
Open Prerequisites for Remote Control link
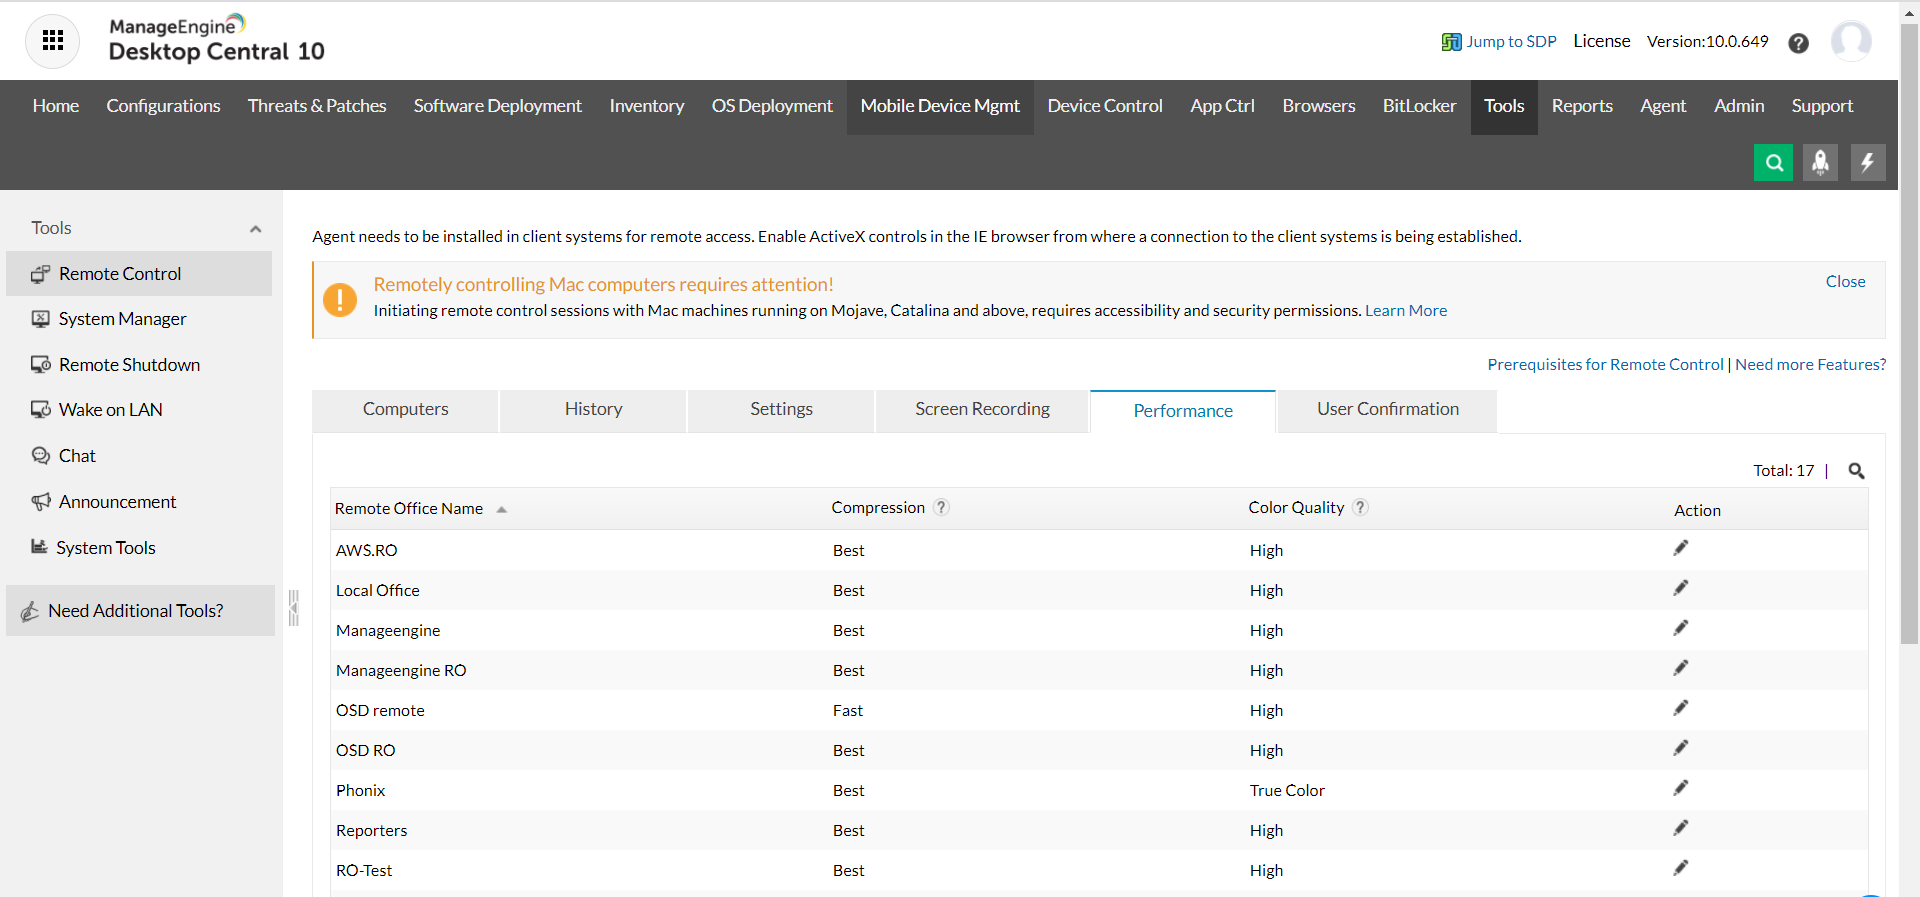point(1605,365)
